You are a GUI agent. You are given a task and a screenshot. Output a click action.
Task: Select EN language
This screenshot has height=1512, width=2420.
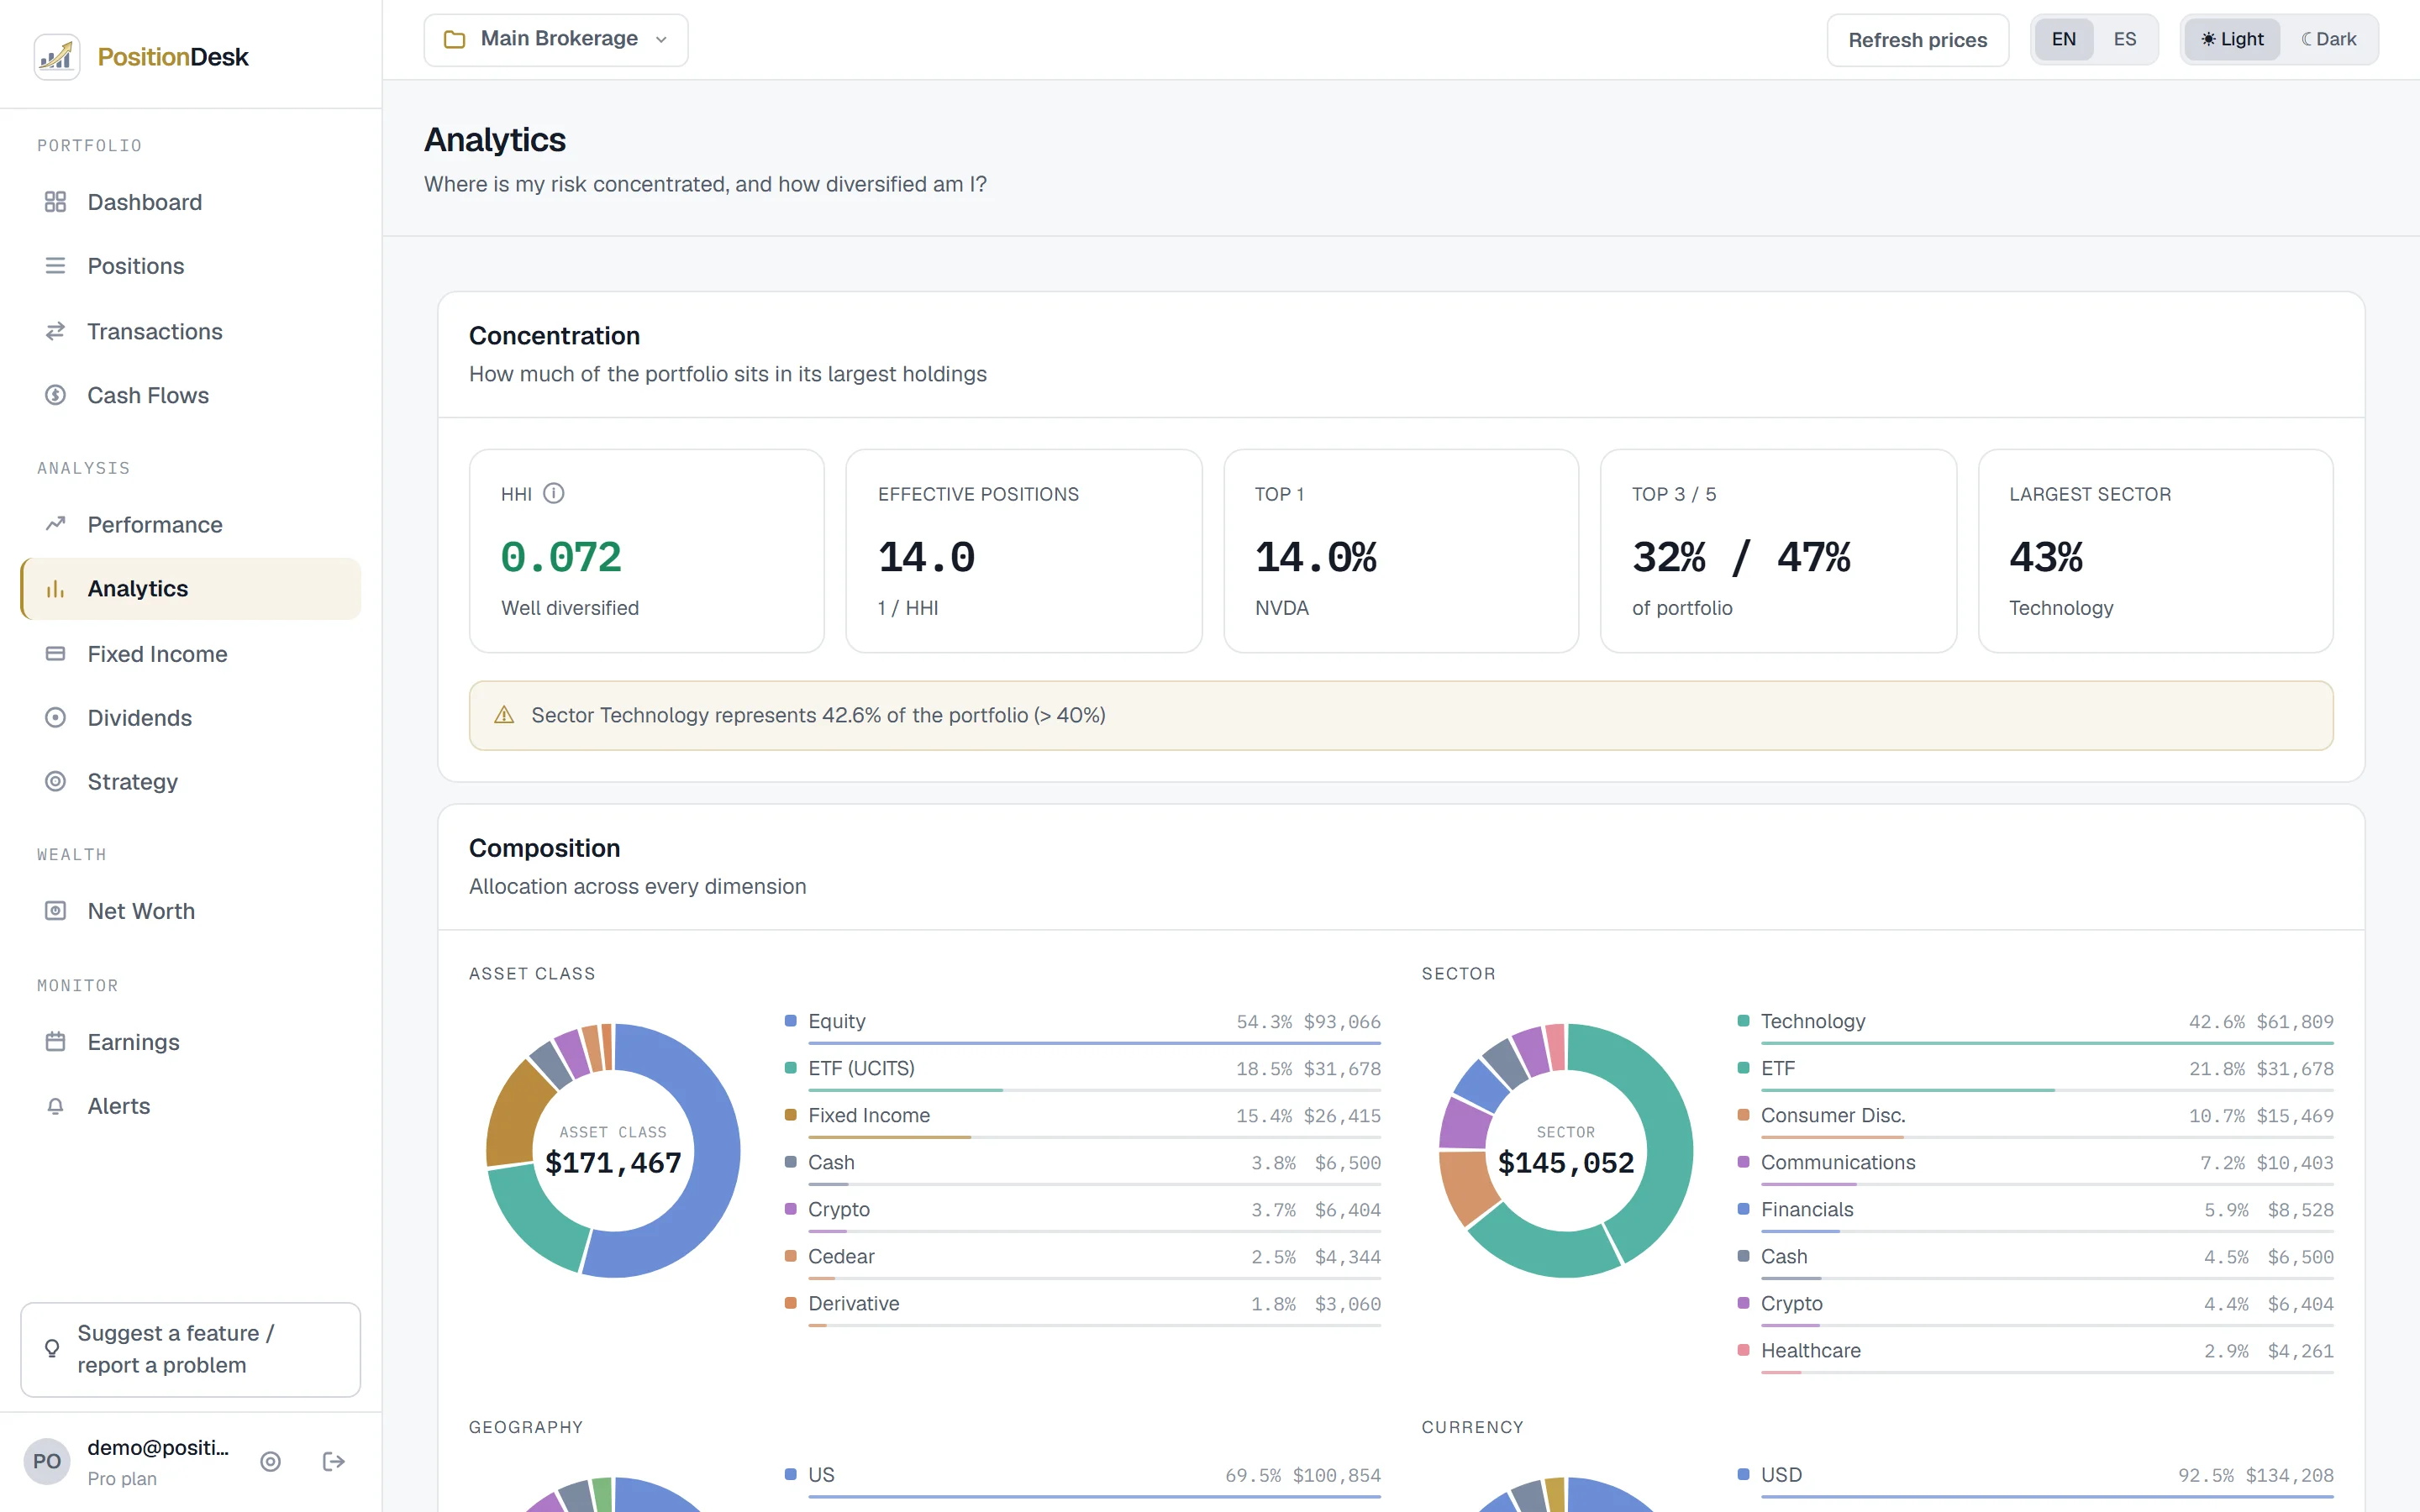2064,39
